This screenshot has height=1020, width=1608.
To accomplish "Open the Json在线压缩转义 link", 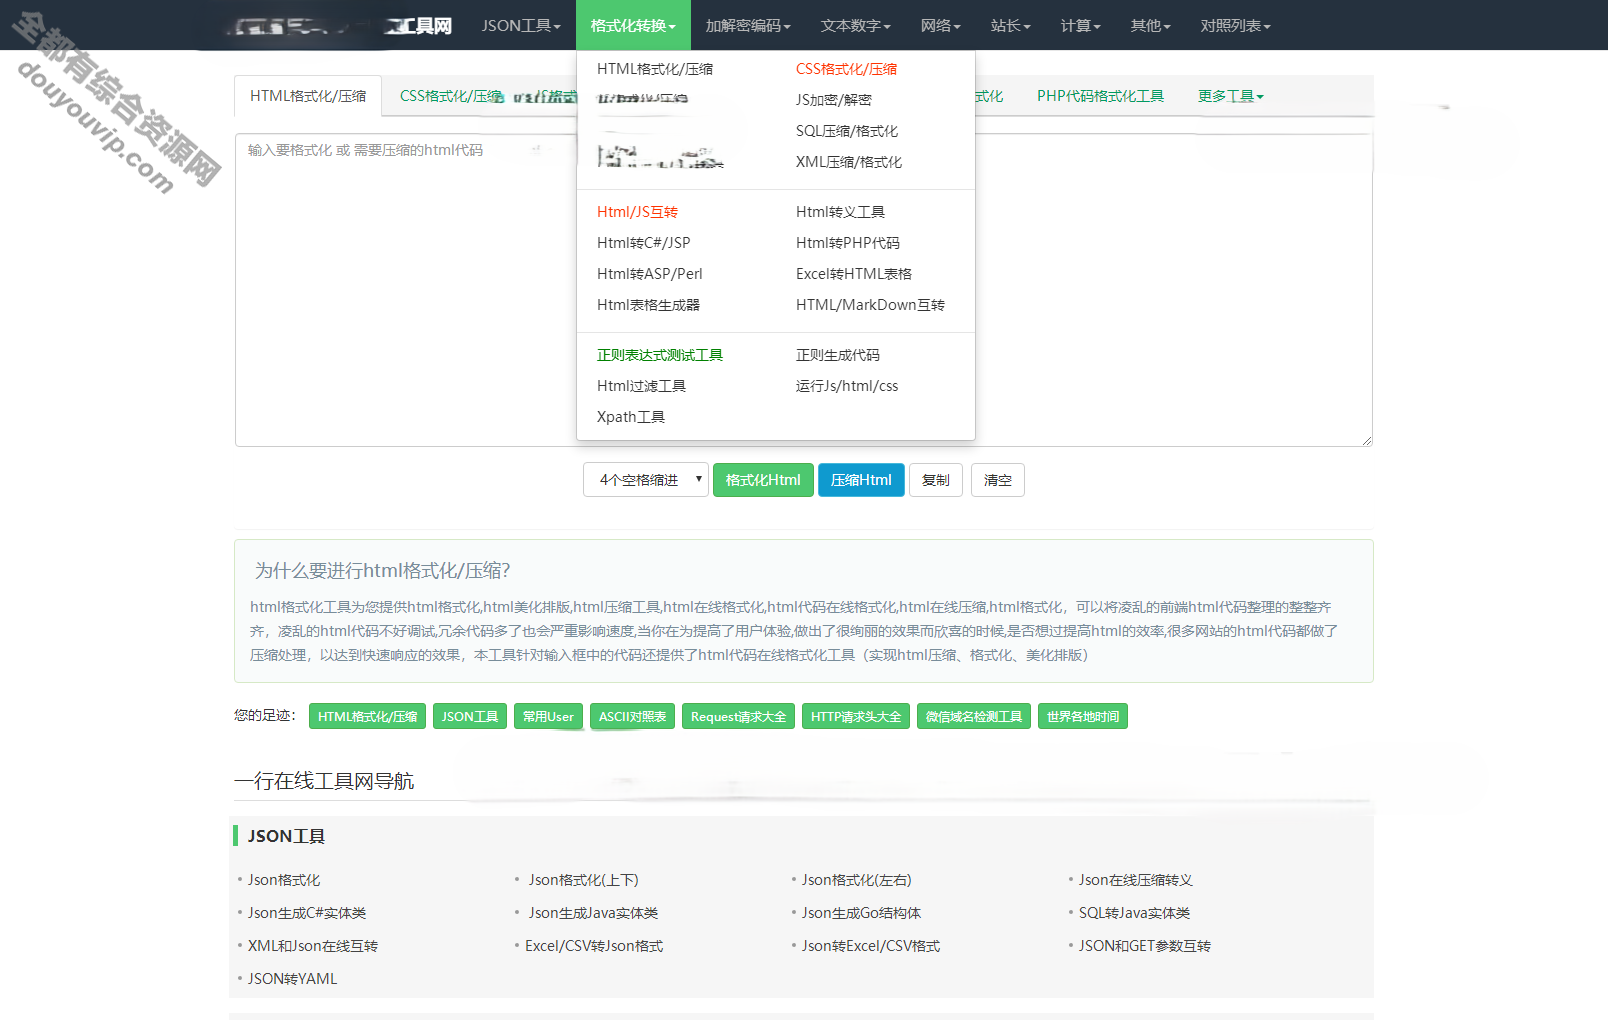I will pos(1136,880).
